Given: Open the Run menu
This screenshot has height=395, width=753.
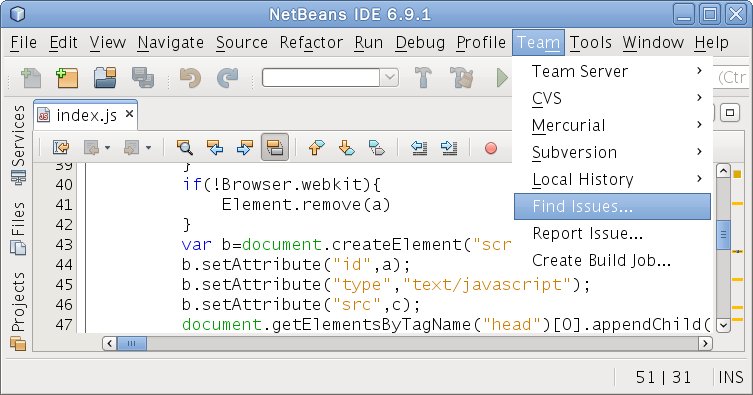Looking at the screenshot, I should (x=369, y=42).
